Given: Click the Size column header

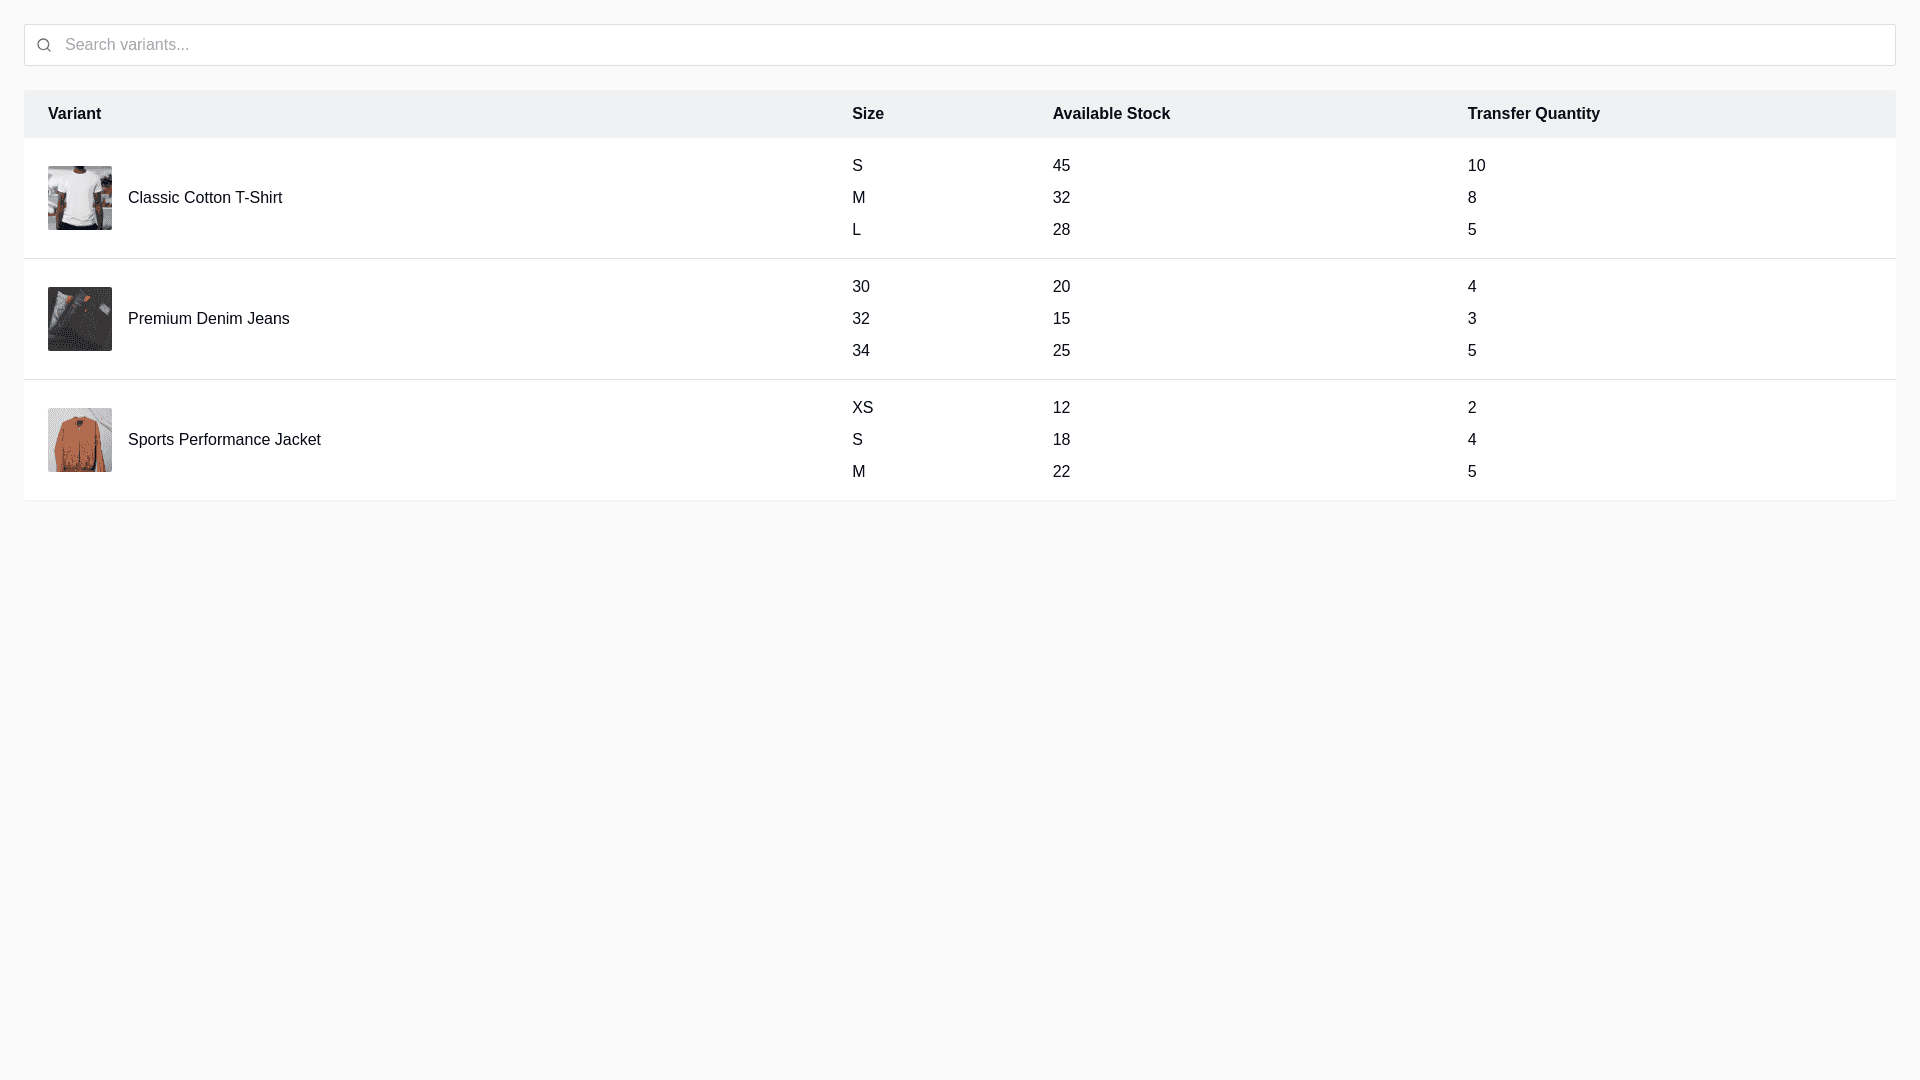Looking at the screenshot, I should point(868,114).
